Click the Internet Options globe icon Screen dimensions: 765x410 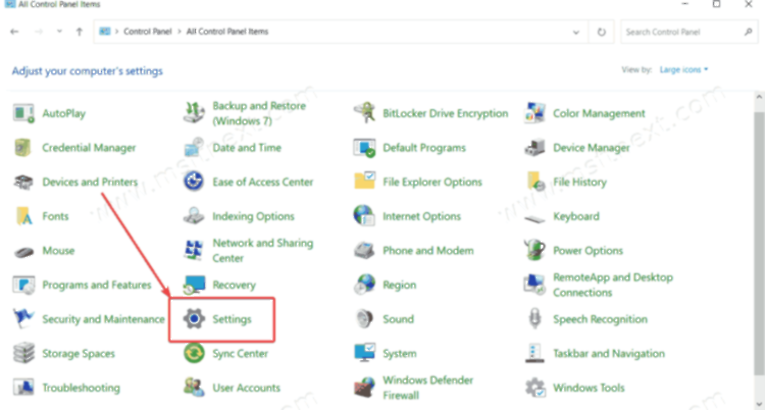(364, 216)
